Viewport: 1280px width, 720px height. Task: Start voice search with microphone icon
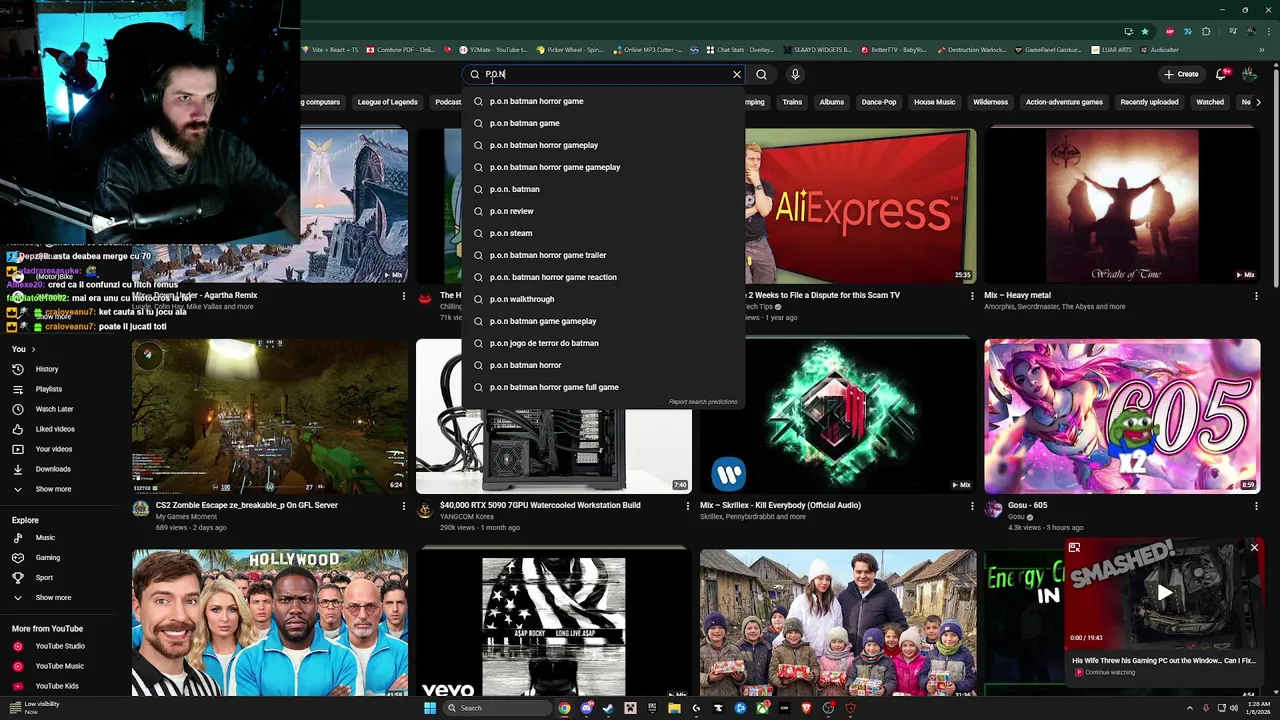(x=795, y=74)
